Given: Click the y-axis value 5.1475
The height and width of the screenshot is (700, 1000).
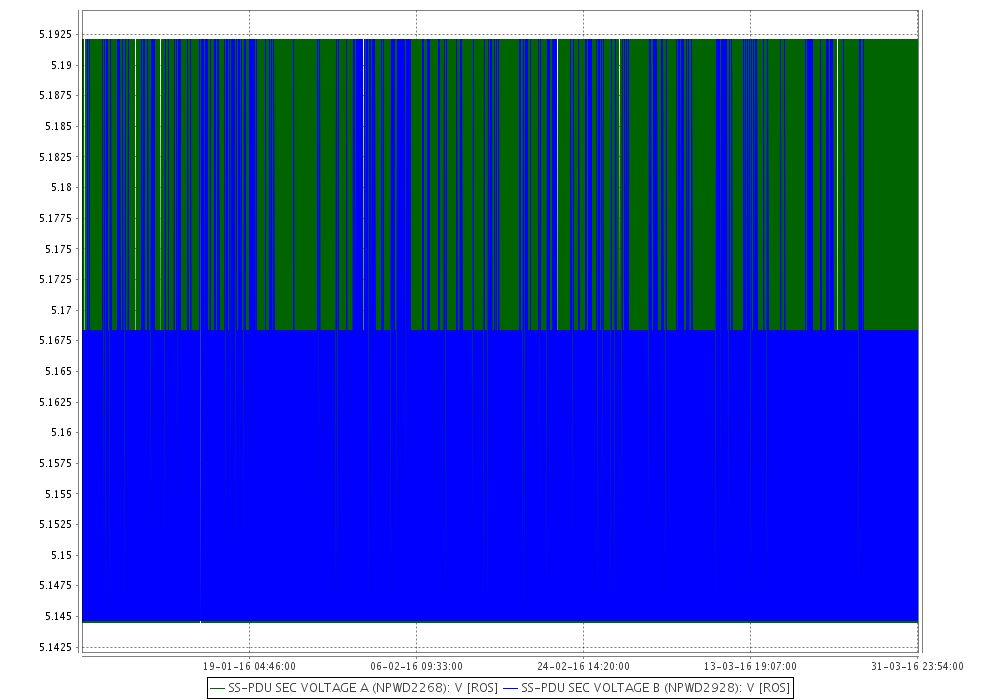Looking at the screenshot, I should [55, 585].
